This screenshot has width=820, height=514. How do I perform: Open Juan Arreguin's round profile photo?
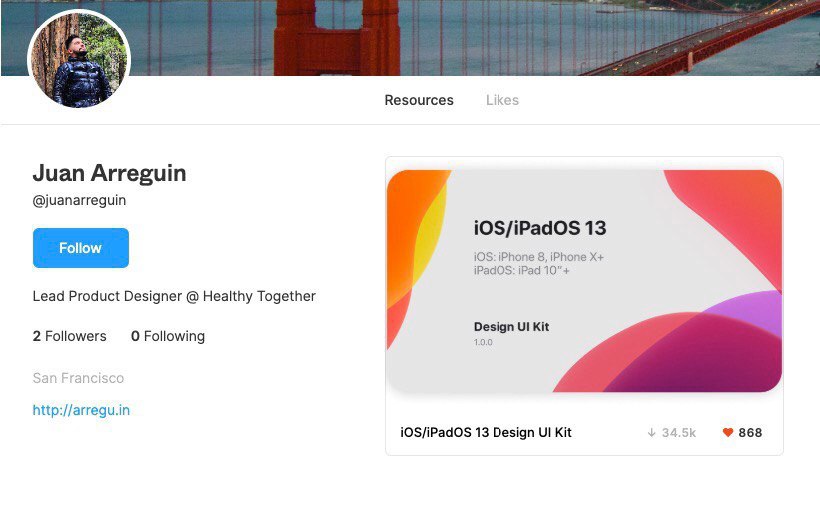[79, 60]
